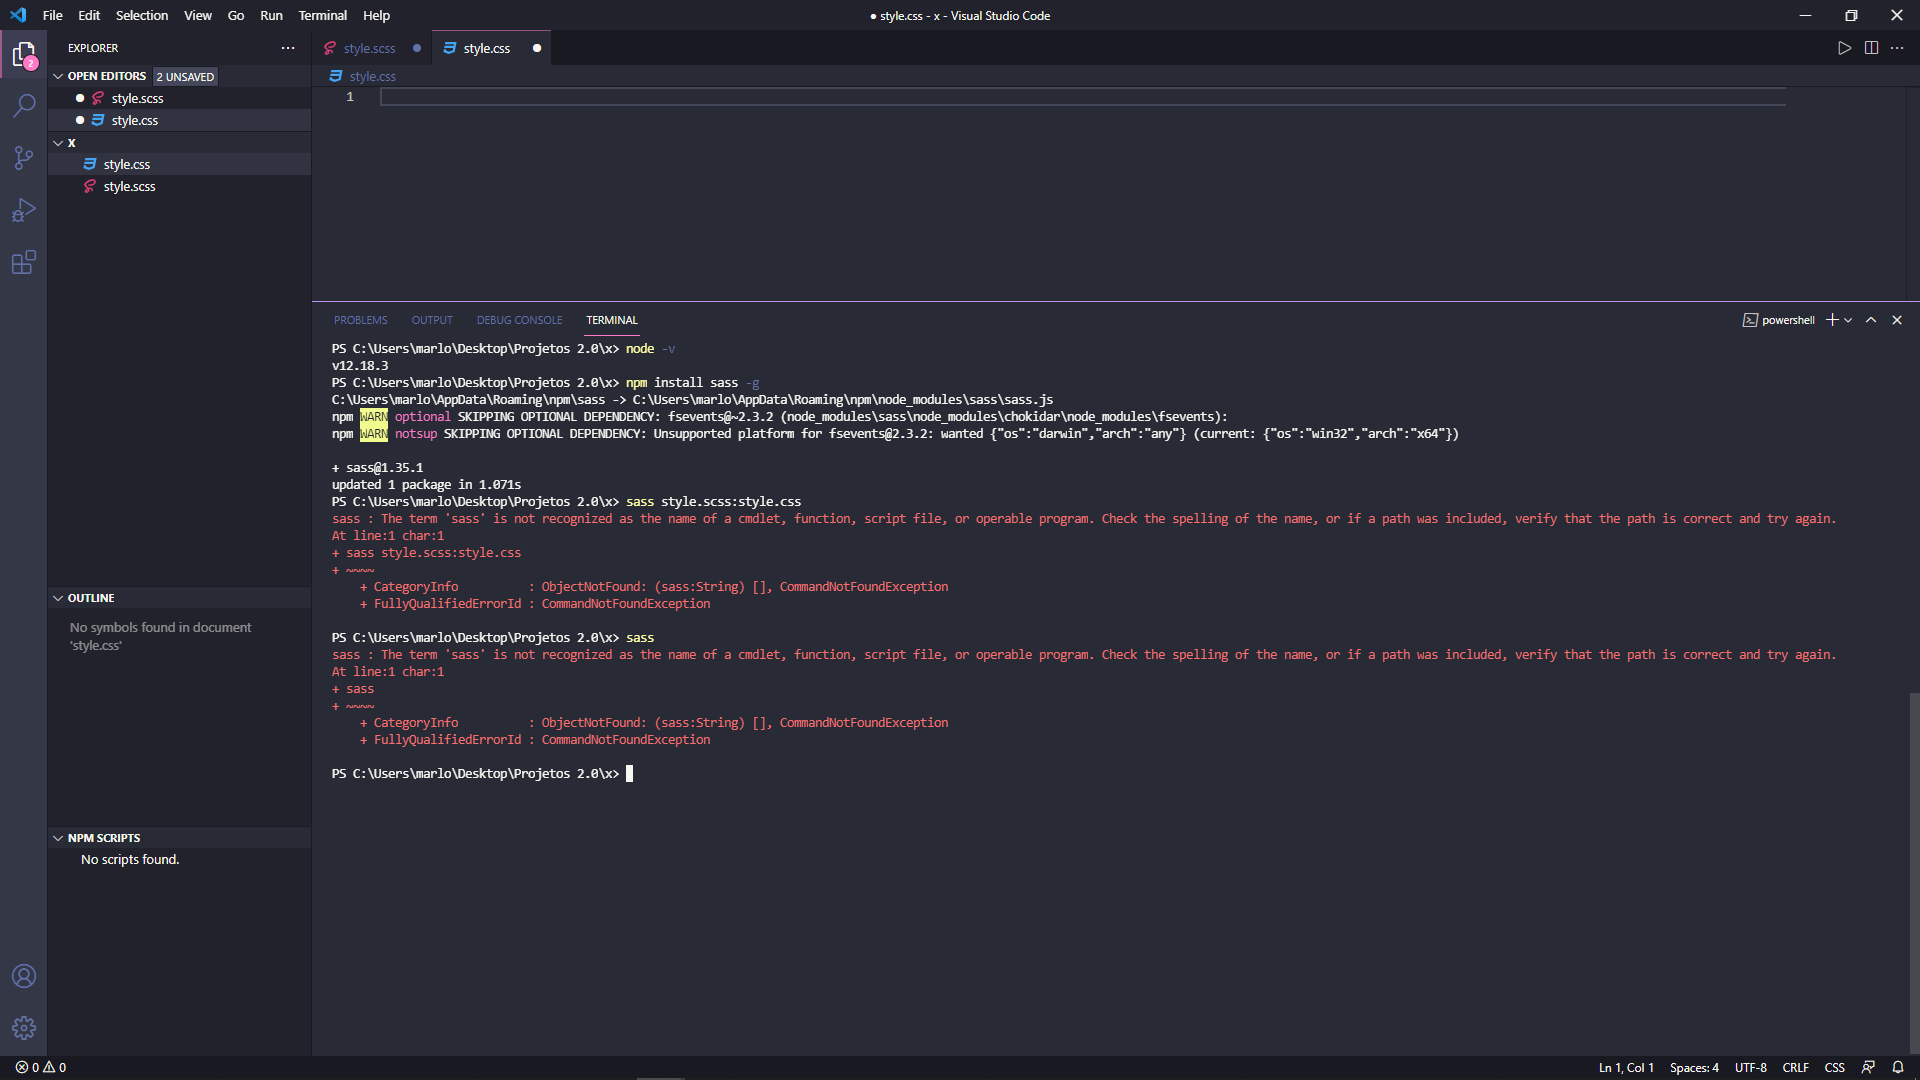Select the style.css editor tab
The height and width of the screenshot is (1080, 1920).
pyautogui.click(x=491, y=48)
